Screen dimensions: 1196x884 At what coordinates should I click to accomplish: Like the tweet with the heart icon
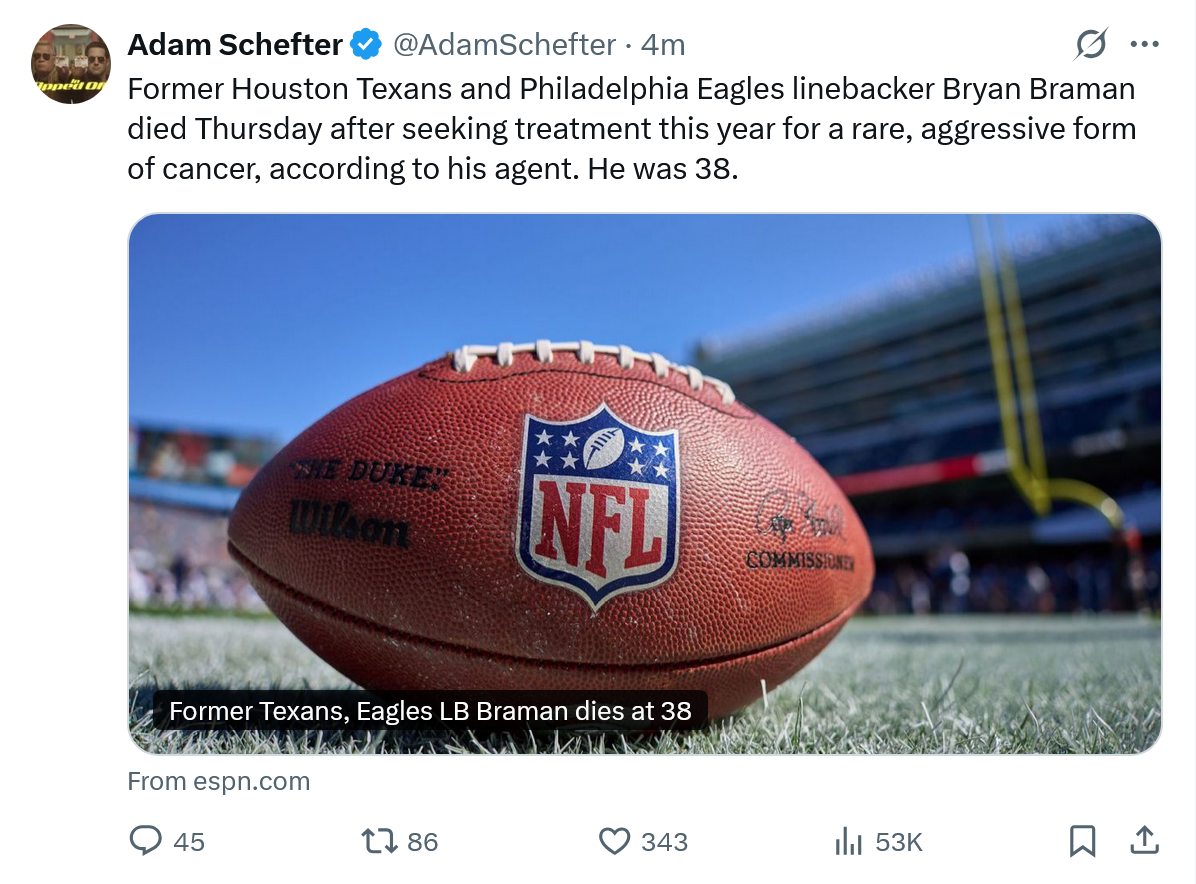[613, 841]
